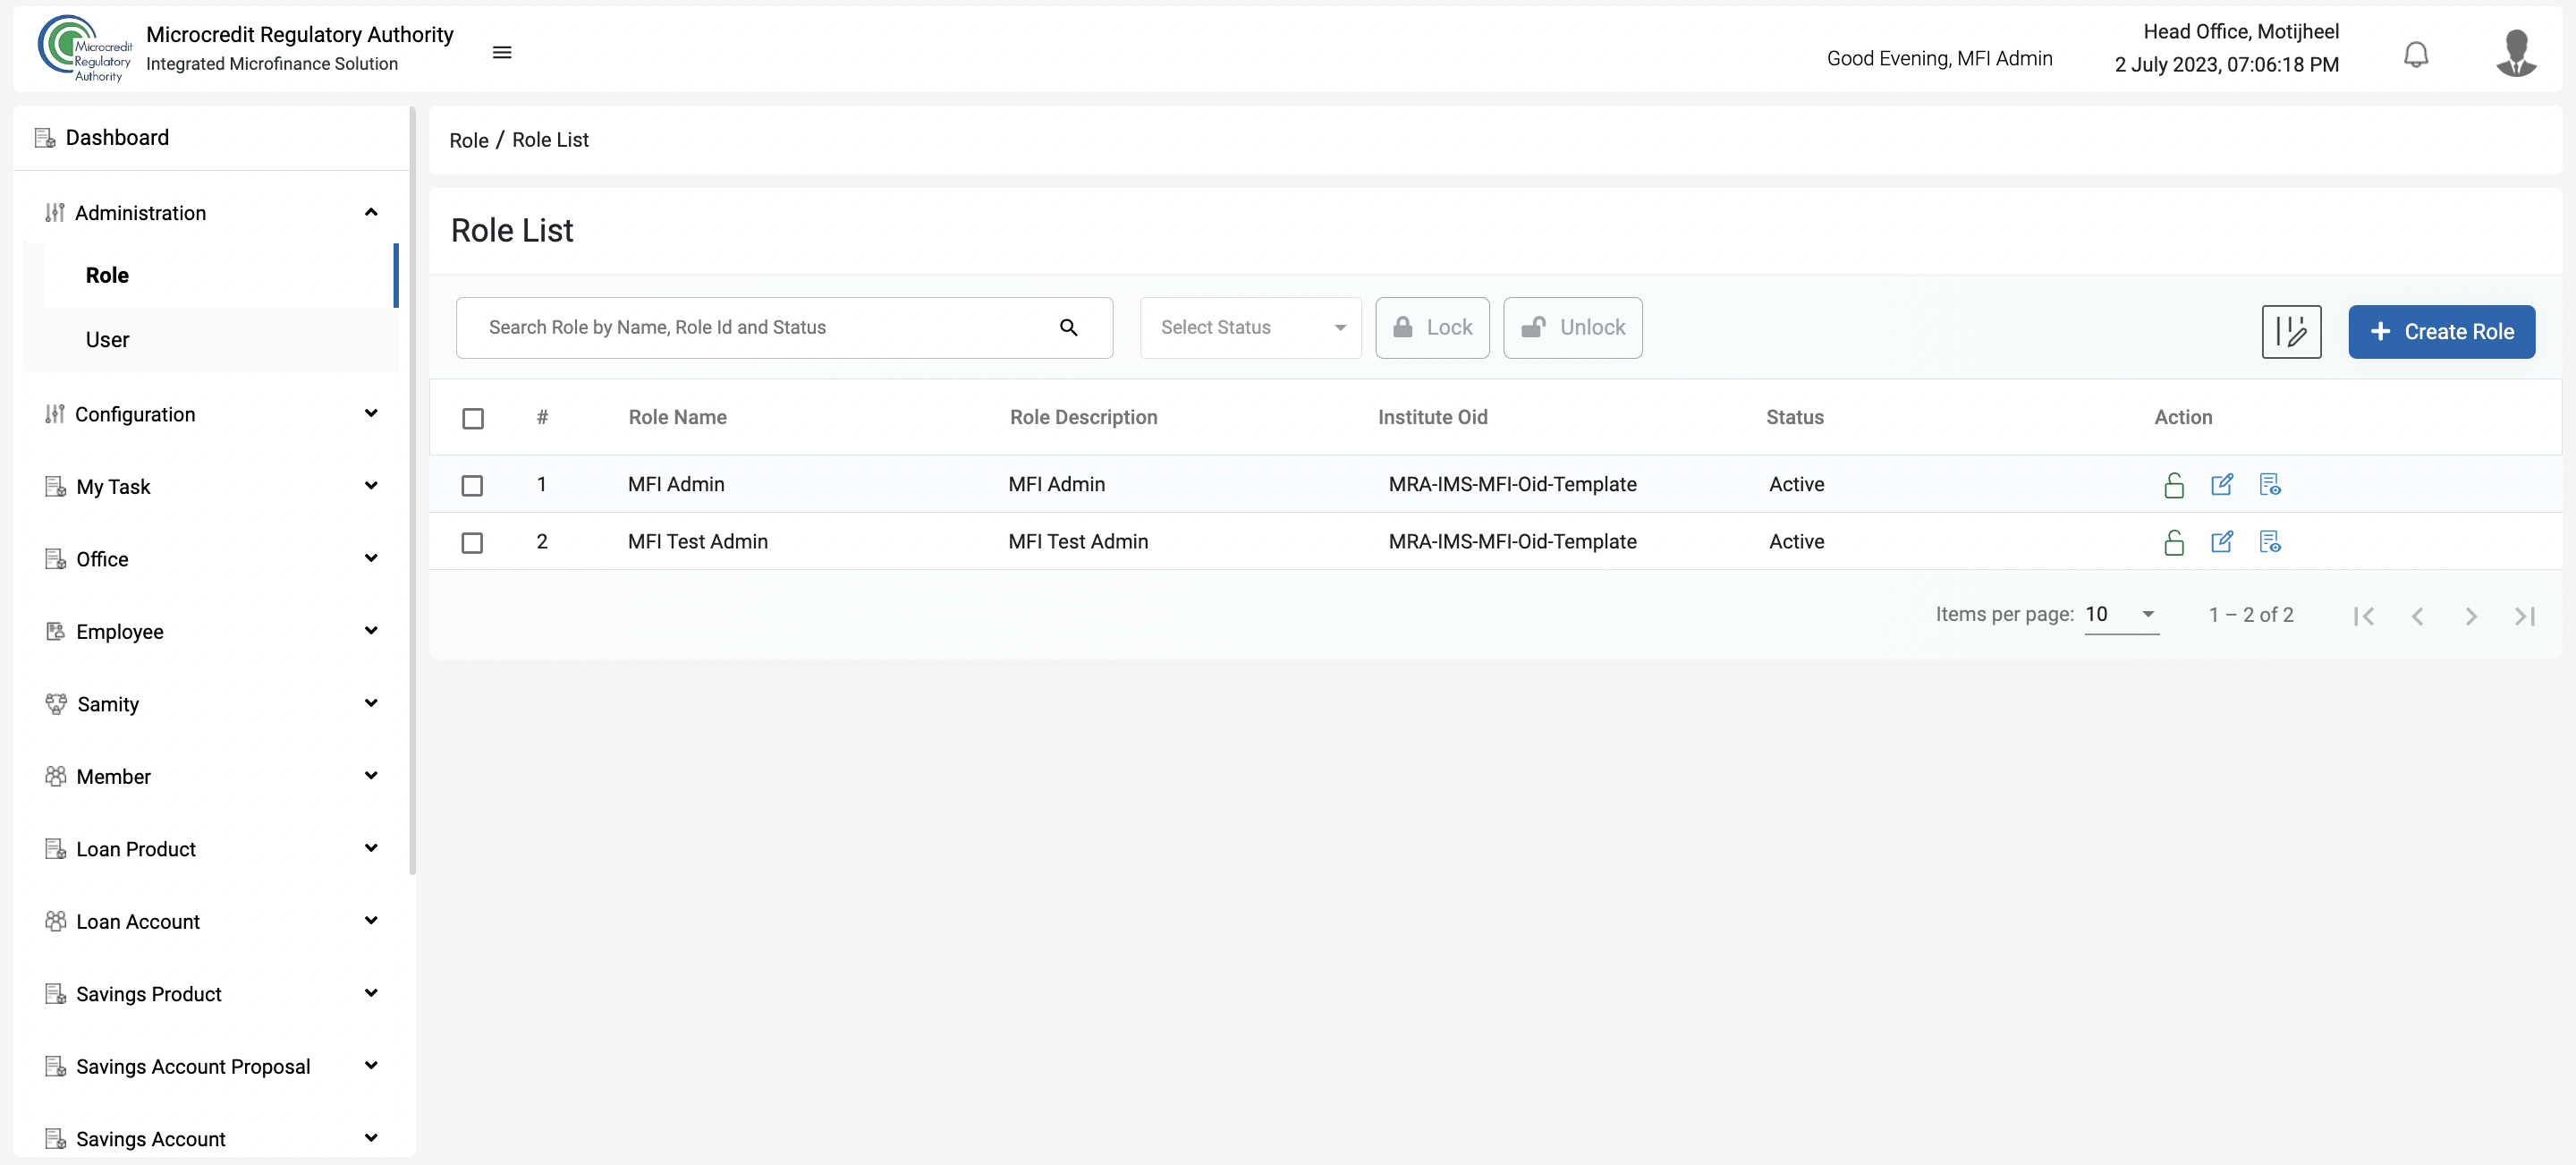Open the Role submenu item
2576x1165 pixels.
tap(220, 275)
